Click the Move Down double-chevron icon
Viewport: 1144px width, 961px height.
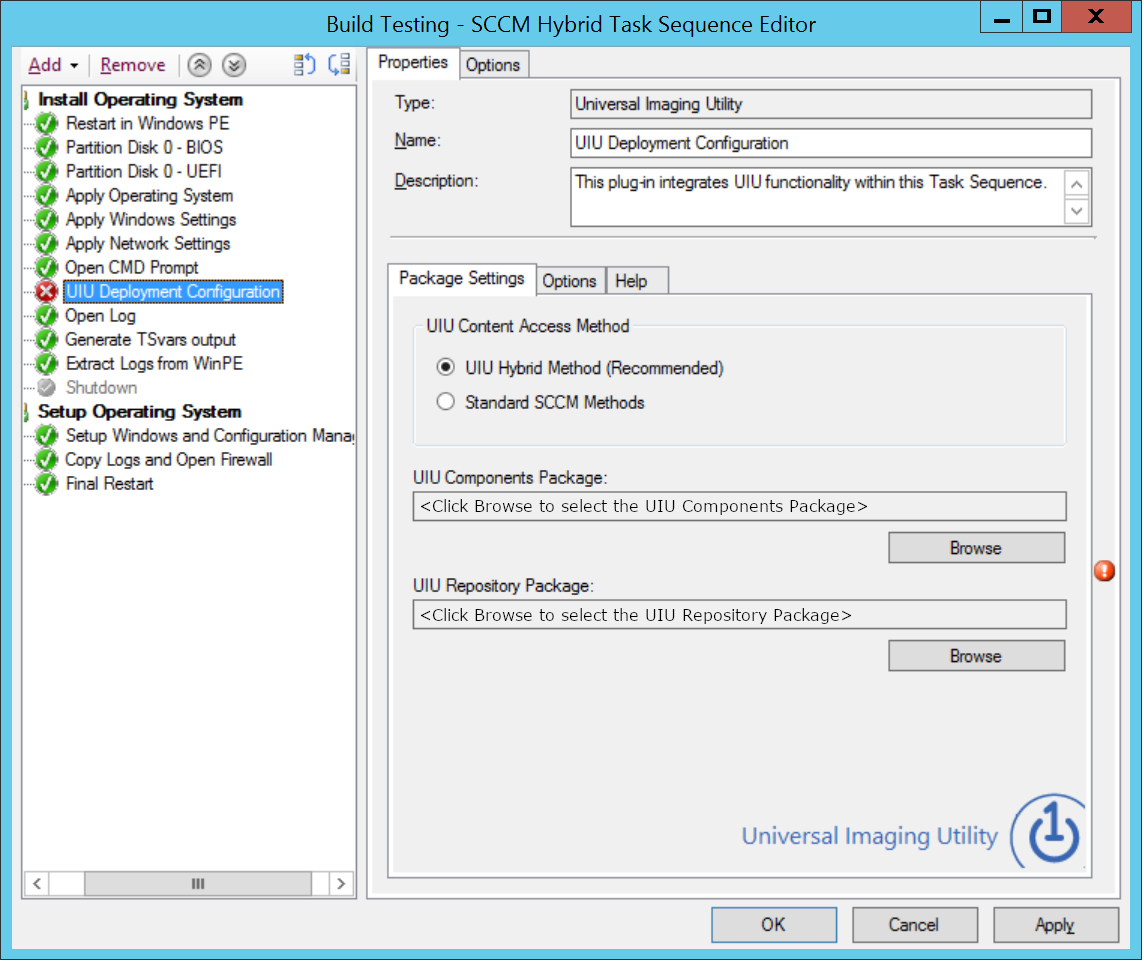click(233, 65)
